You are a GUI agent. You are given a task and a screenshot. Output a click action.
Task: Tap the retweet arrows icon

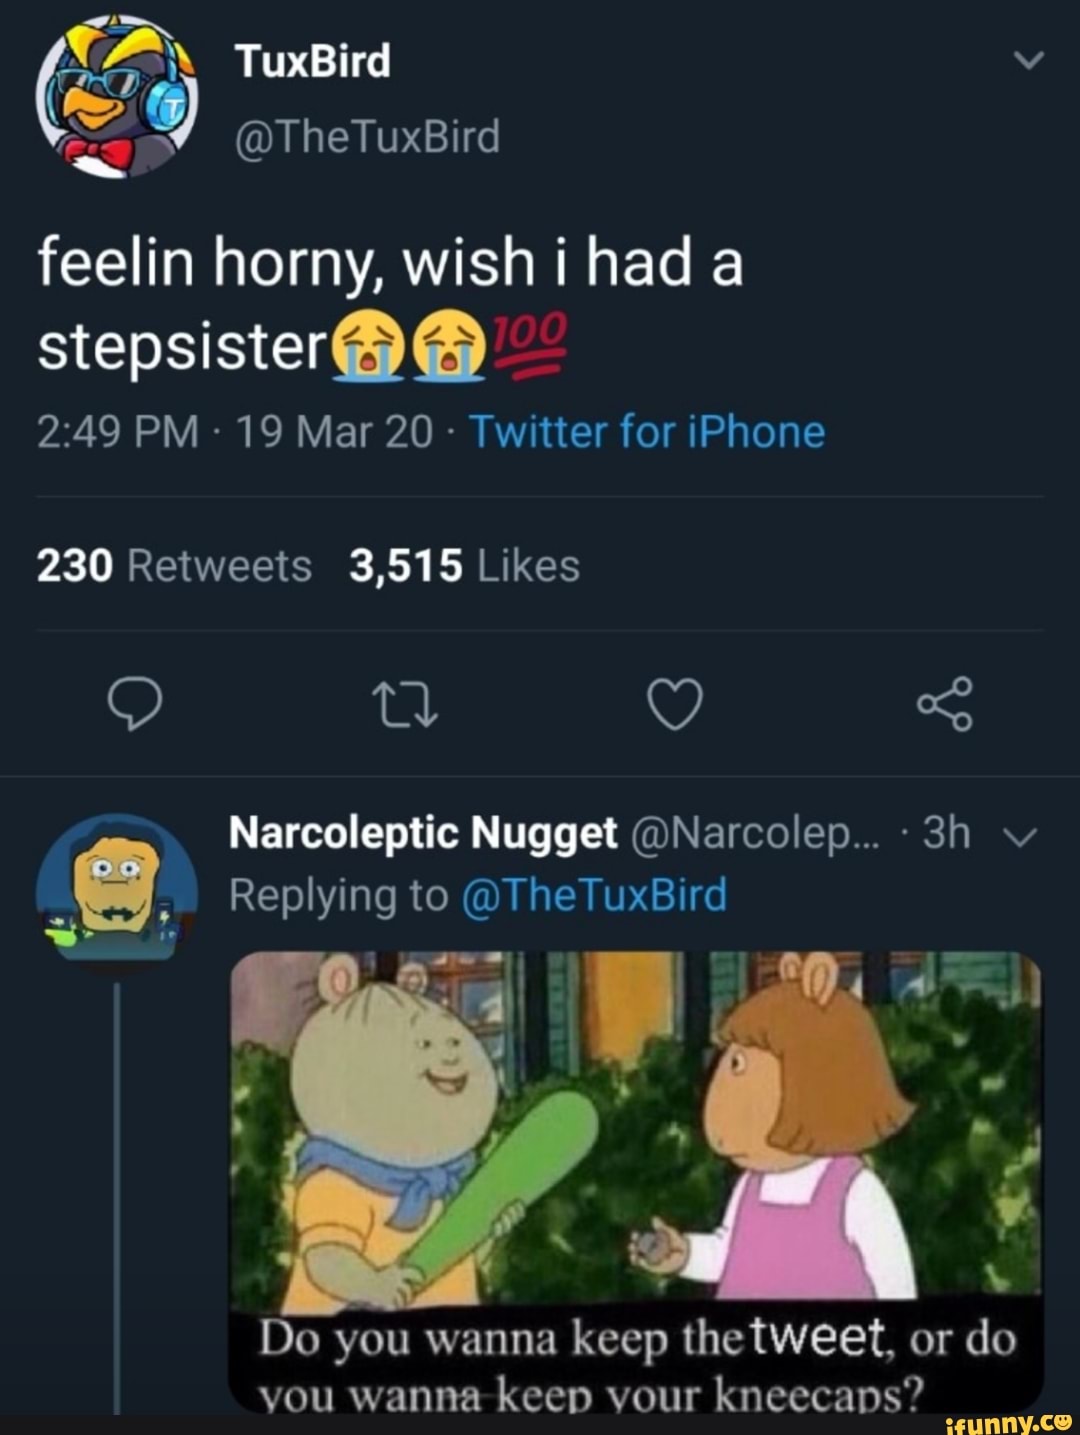[405, 704]
